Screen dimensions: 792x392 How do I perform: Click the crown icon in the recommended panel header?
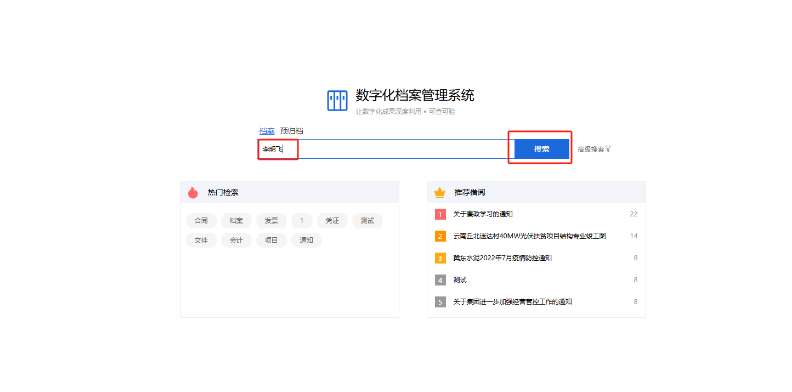[439, 192]
